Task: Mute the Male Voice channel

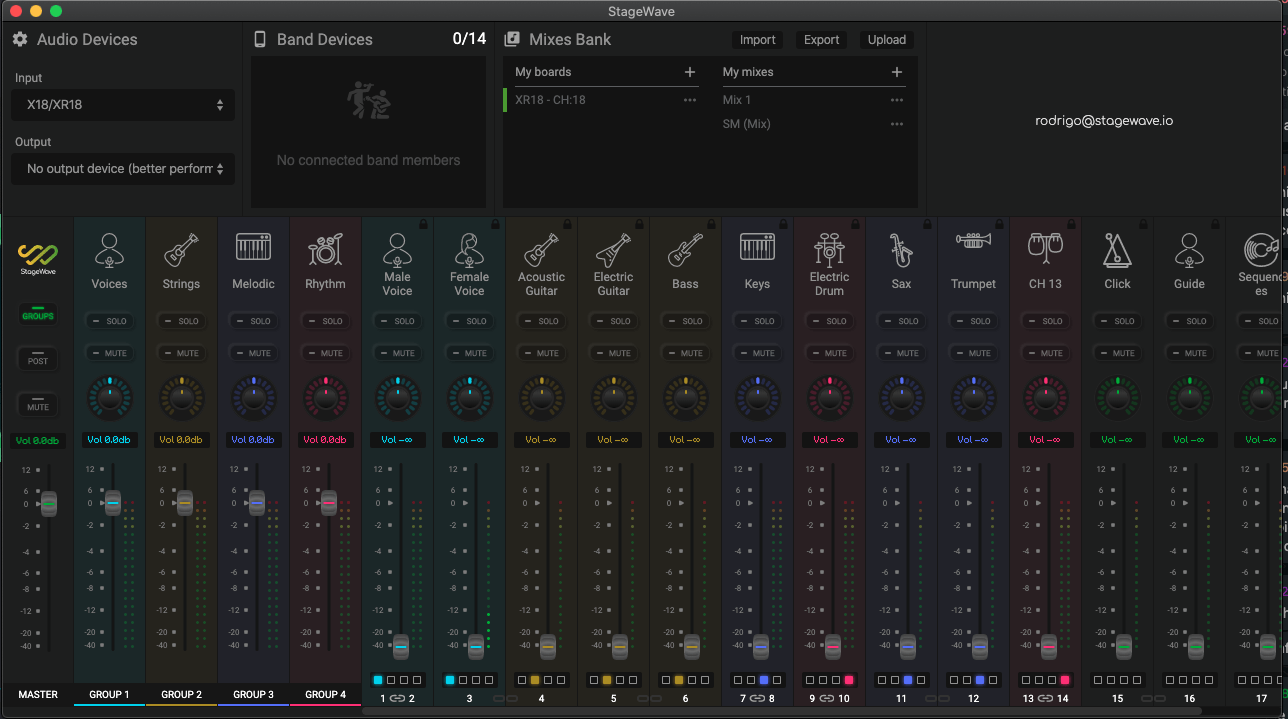Action: tap(397, 353)
